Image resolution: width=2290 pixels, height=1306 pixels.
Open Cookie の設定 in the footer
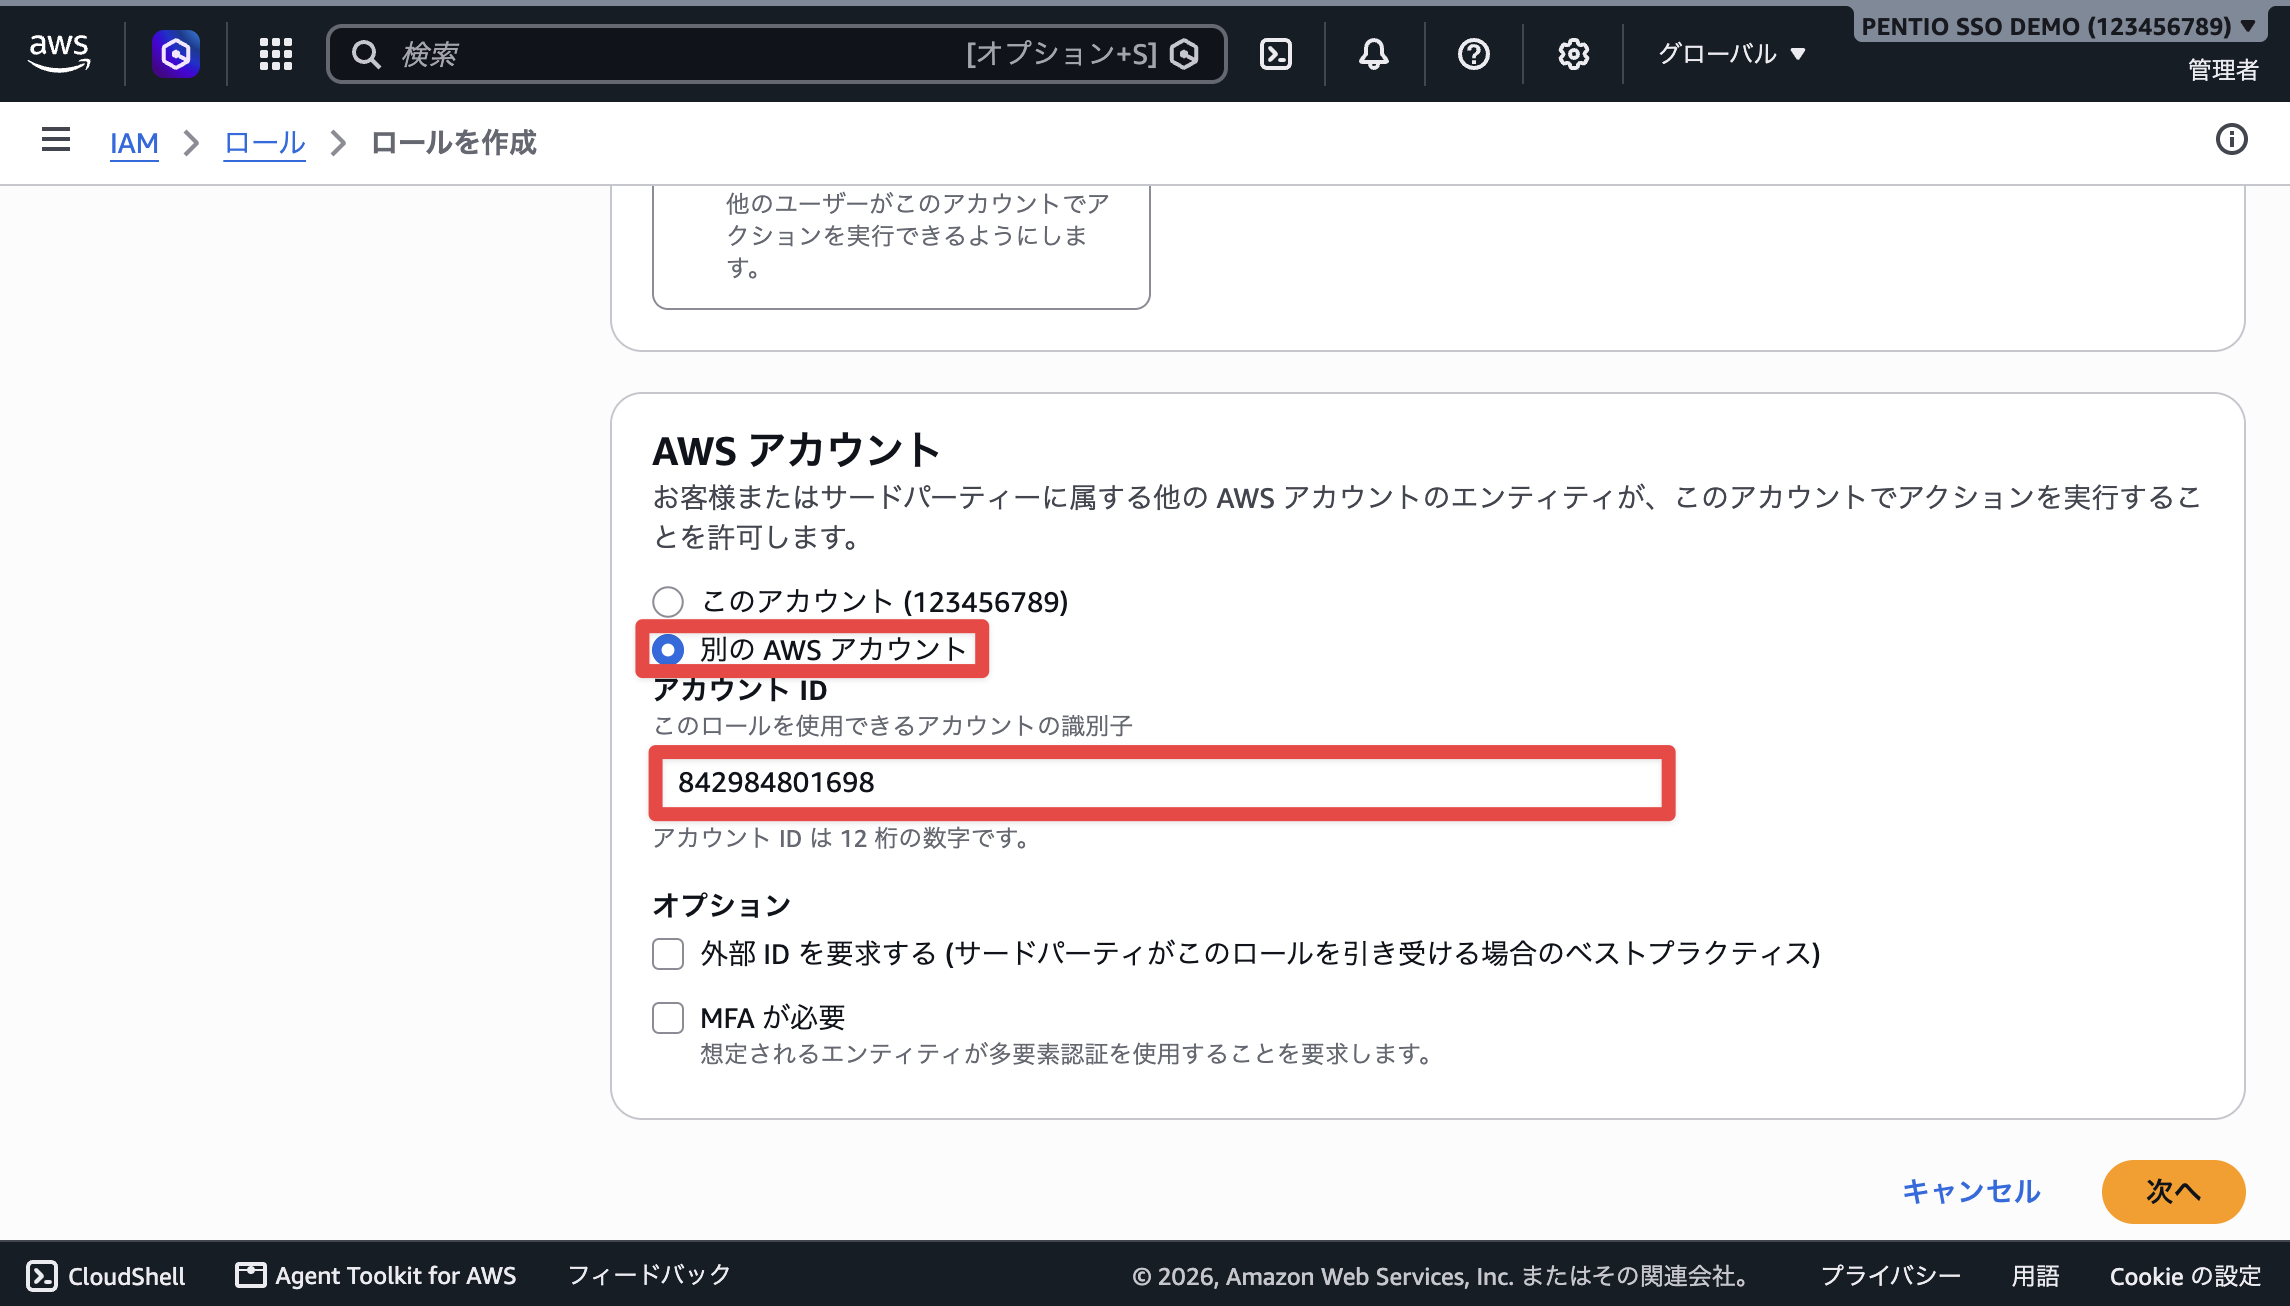[2185, 1276]
